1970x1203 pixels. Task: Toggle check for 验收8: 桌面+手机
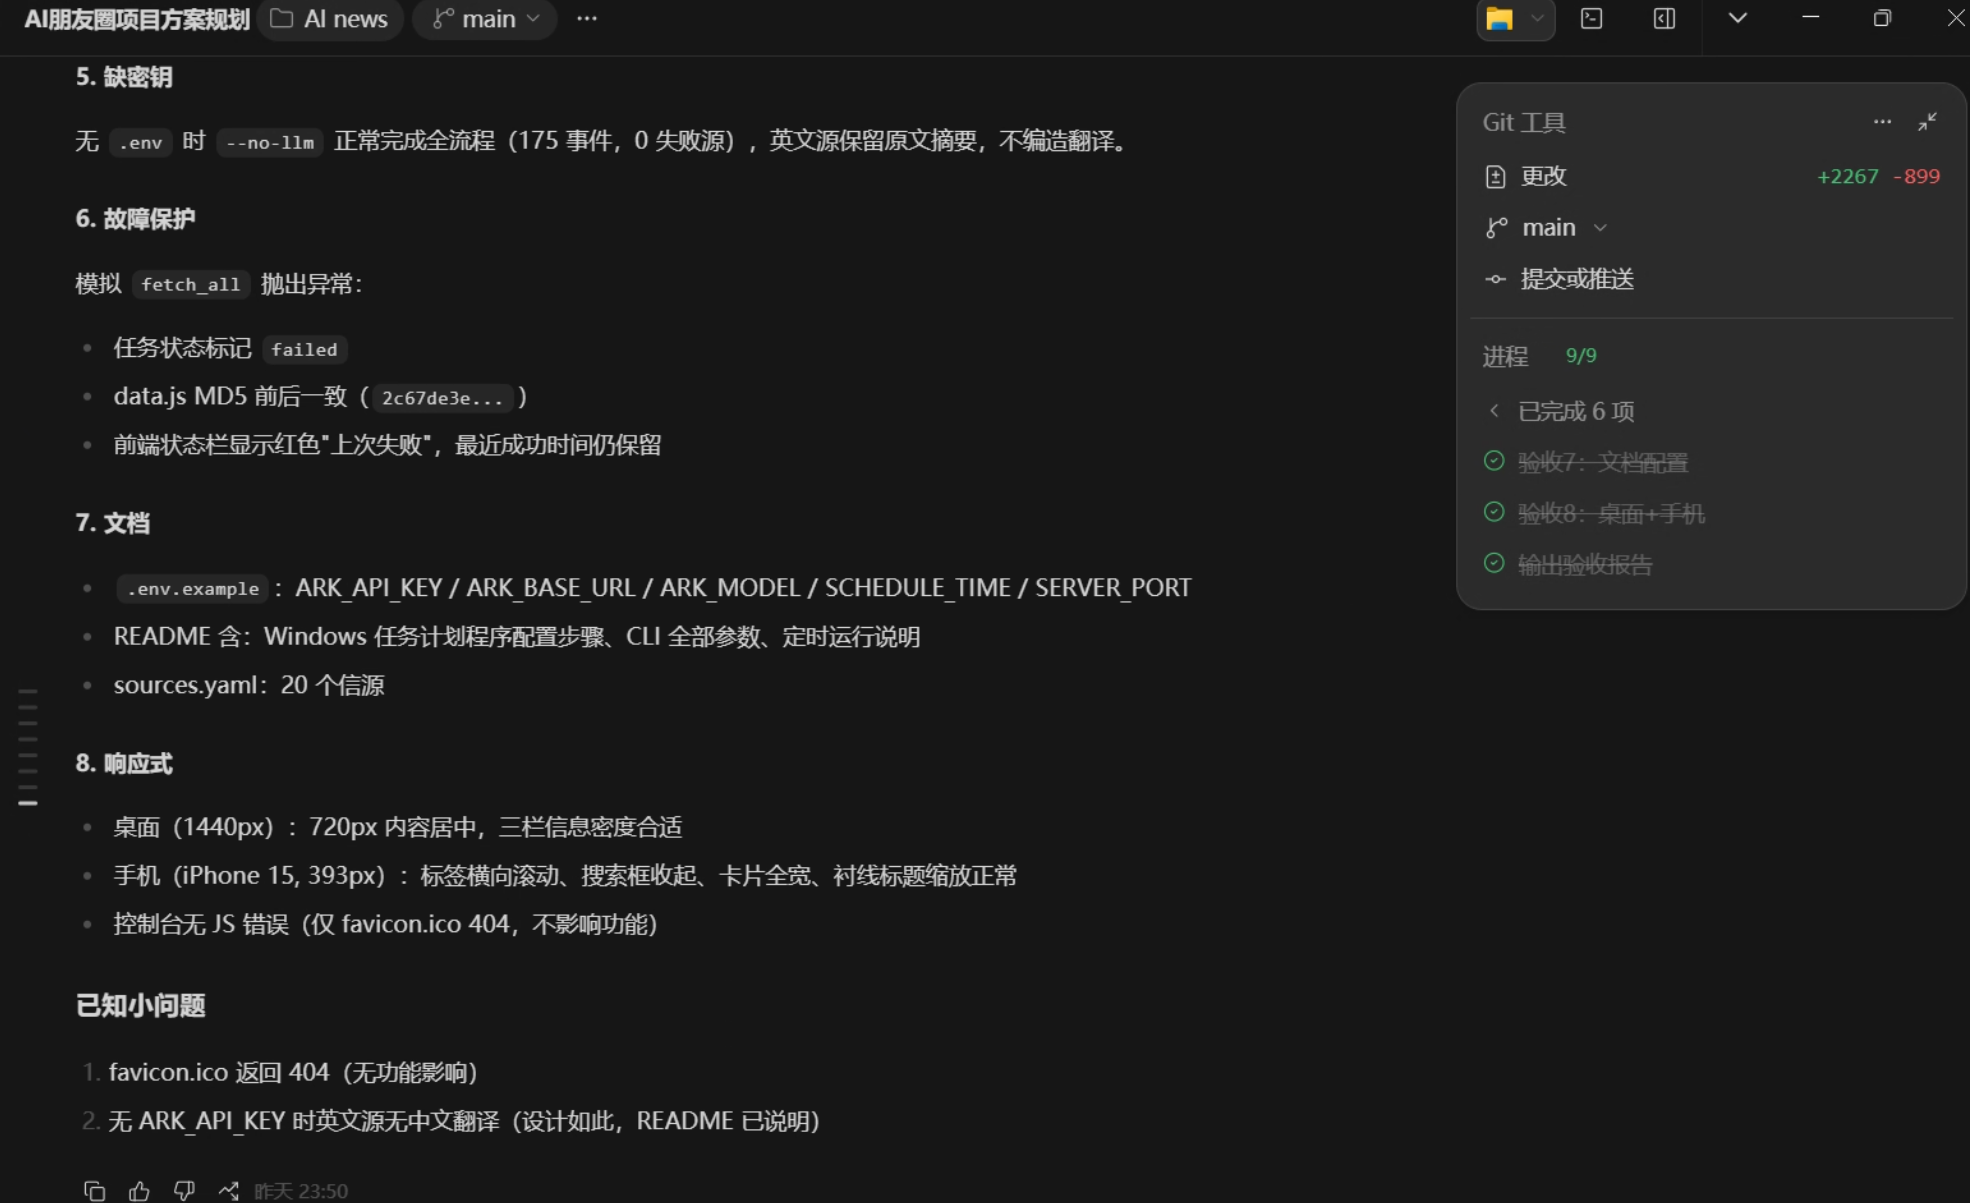click(x=1494, y=512)
